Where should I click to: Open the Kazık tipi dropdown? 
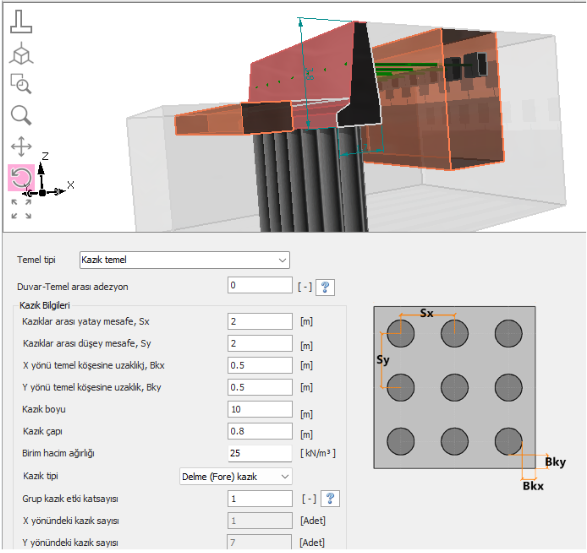[x=236, y=477]
